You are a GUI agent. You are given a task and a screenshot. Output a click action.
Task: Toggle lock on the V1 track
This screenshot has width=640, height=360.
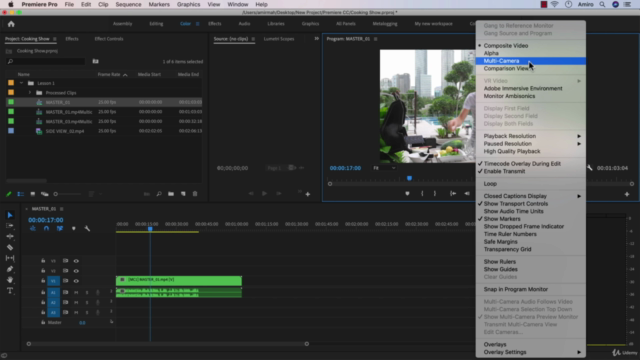43,281
